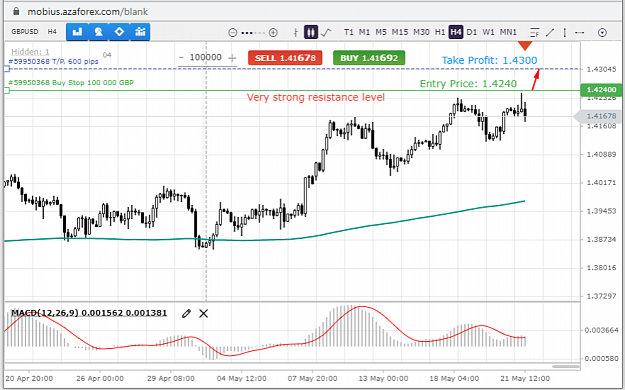Zoom in using the plus circle icon
This screenshot has height=390, width=625.
pos(273,33)
